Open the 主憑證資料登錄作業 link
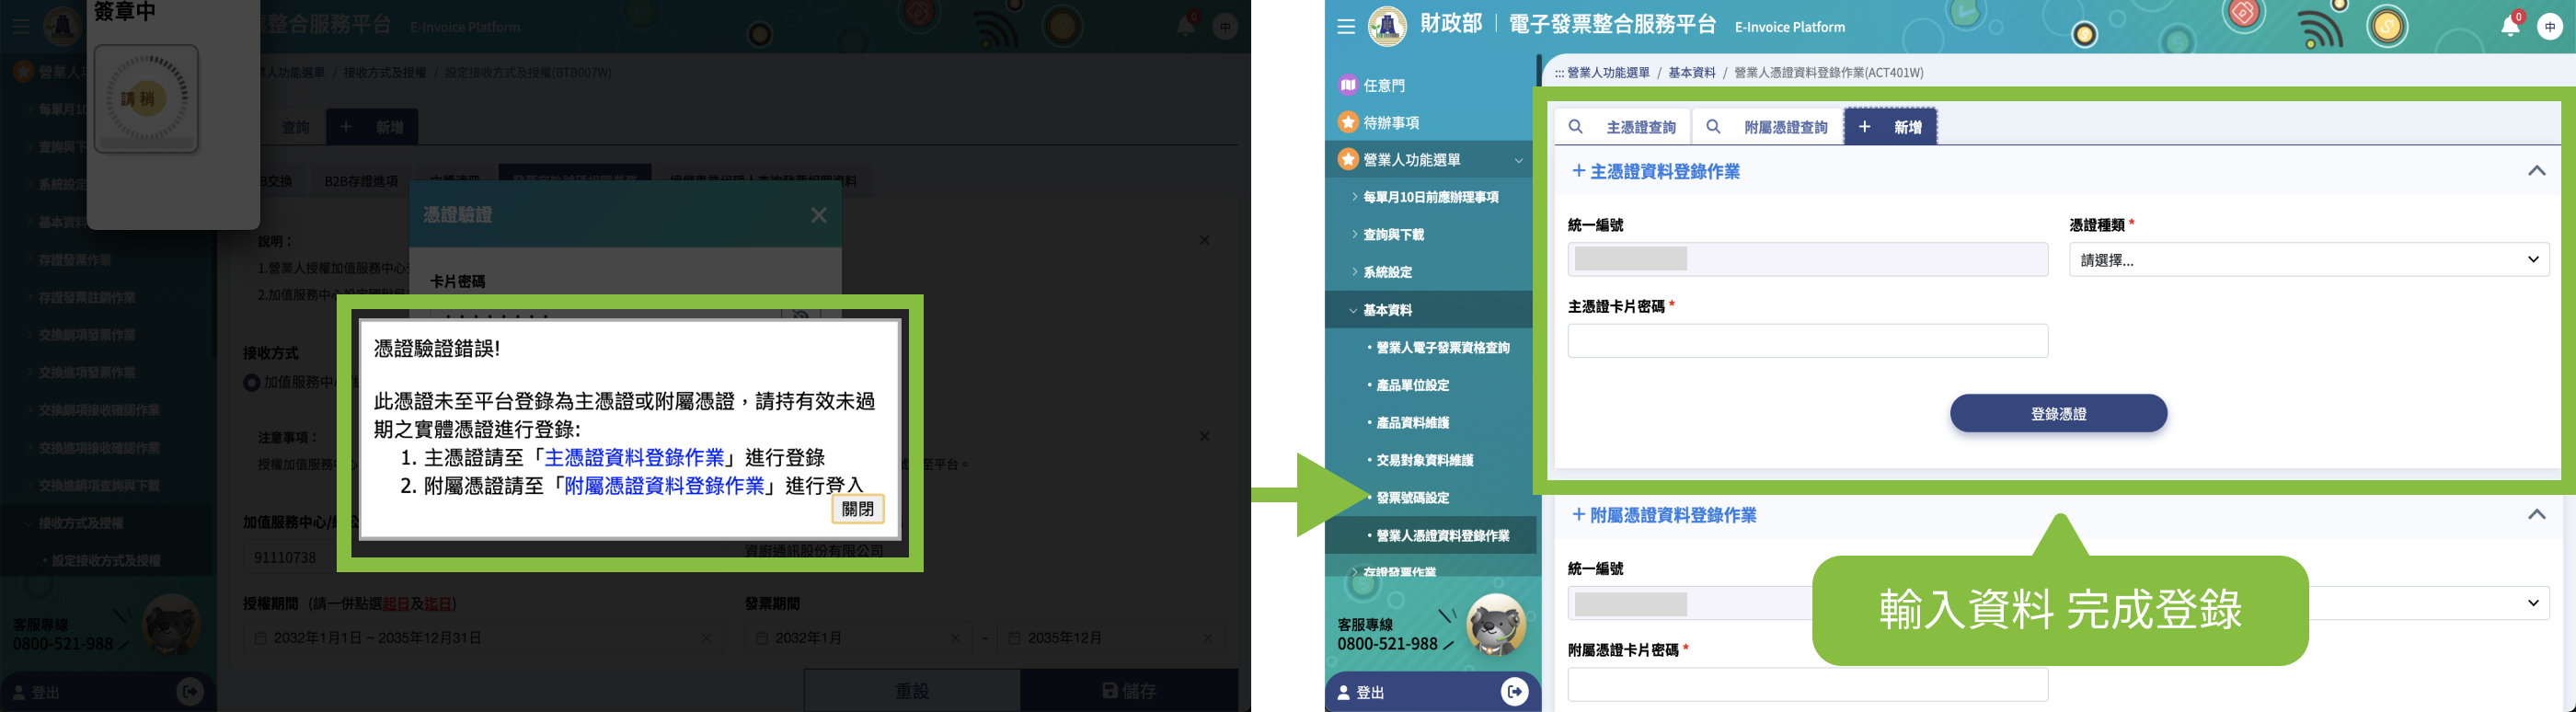The width and height of the screenshot is (2576, 712). tap(634, 458)
